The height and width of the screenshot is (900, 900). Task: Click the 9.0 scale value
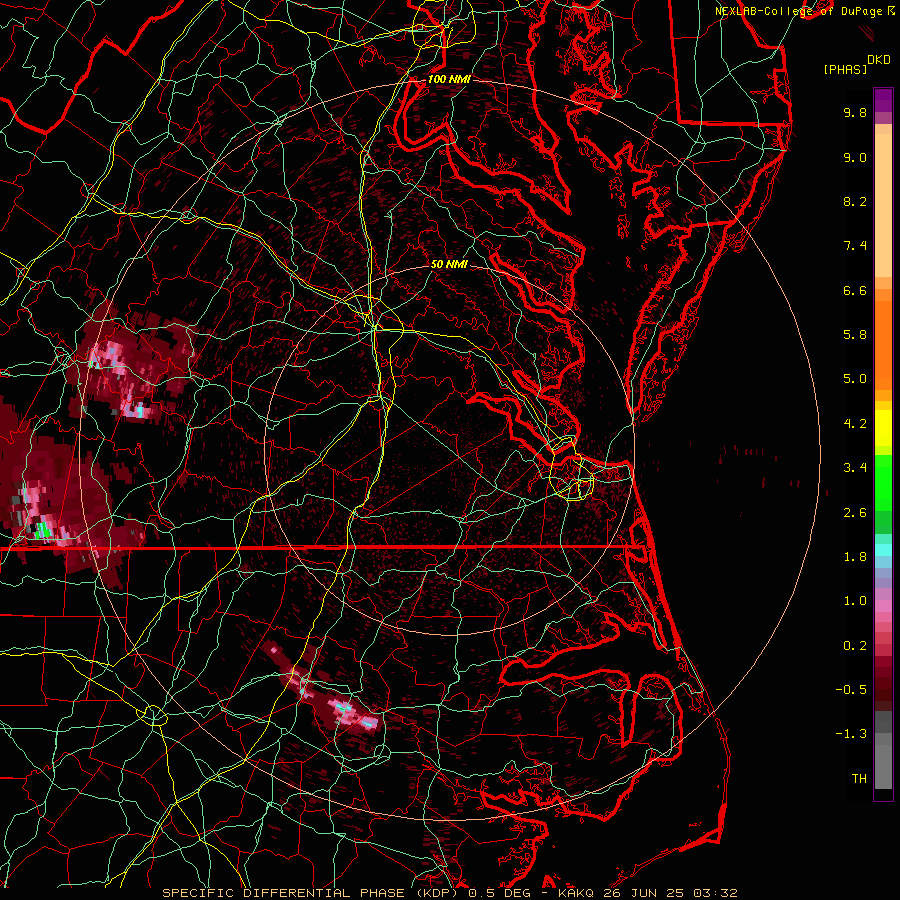tap(855, 158)
